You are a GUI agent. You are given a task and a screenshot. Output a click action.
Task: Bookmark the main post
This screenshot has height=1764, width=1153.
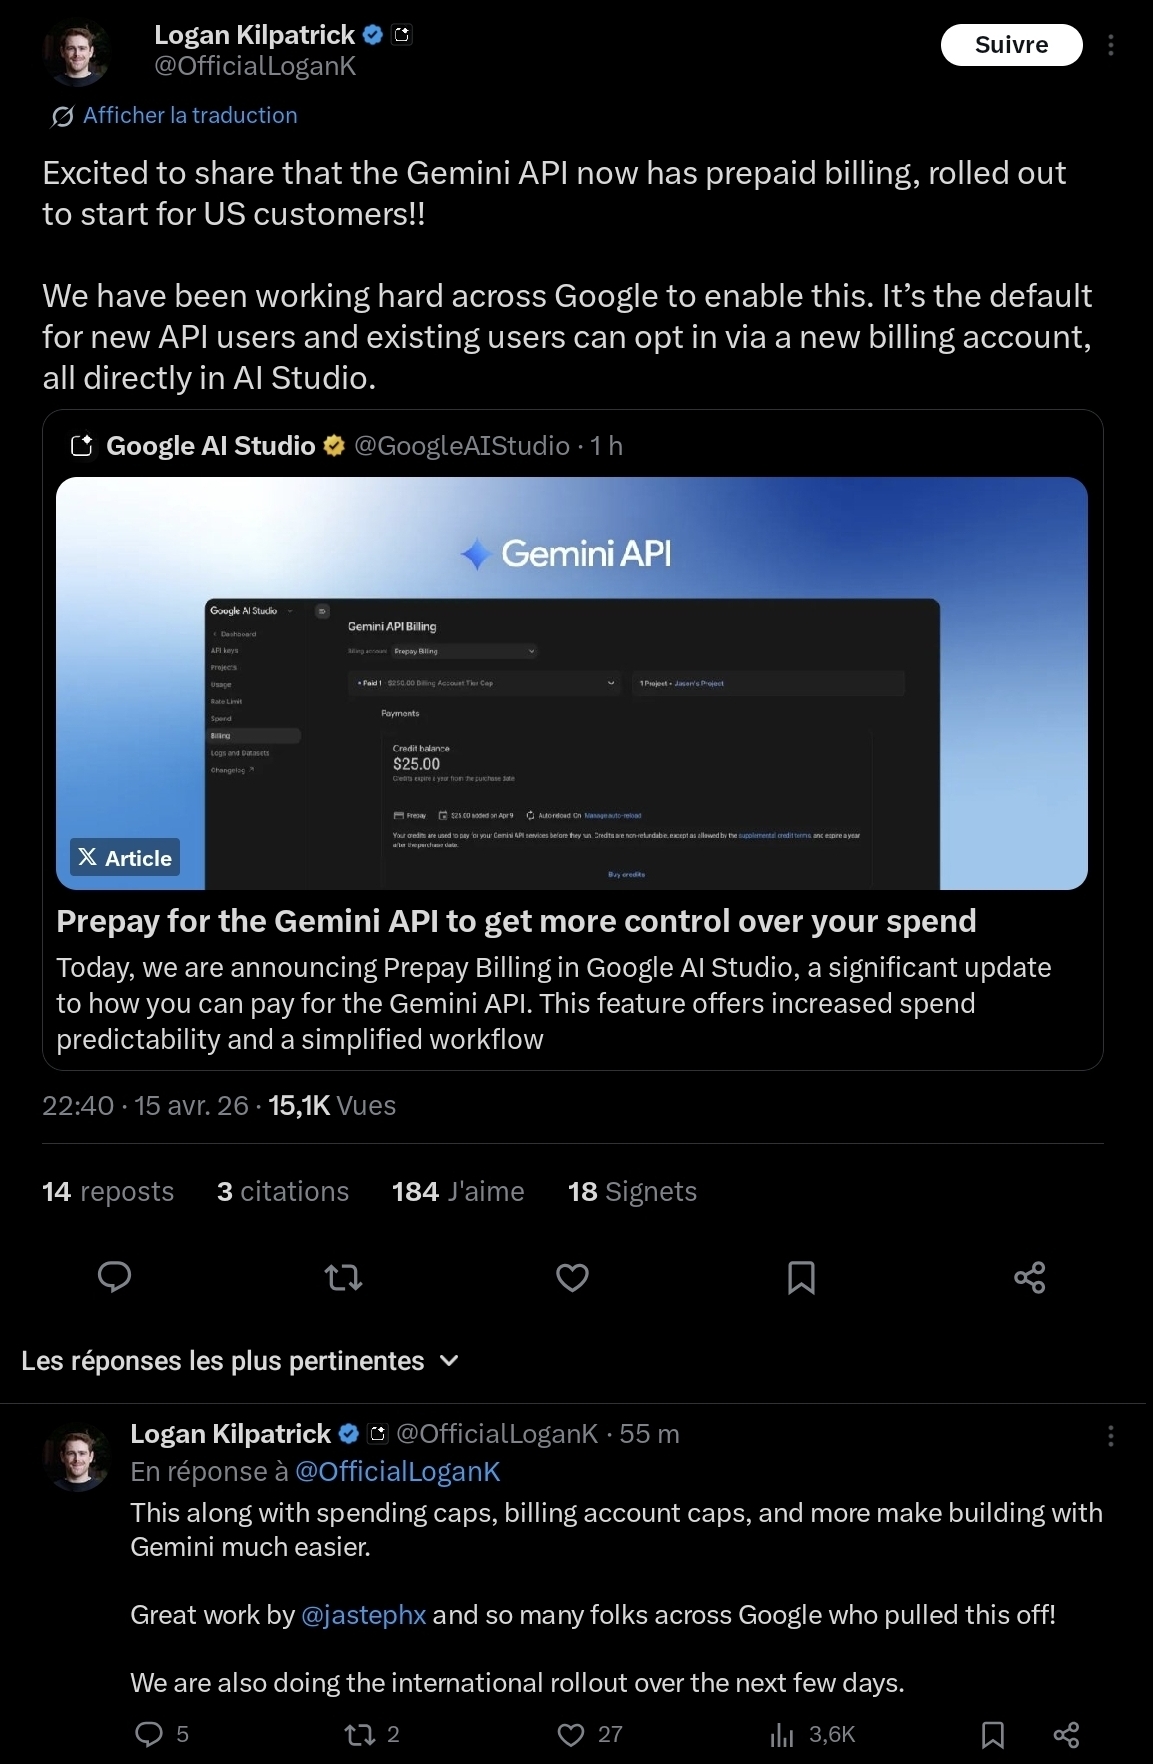[801, 1277]
